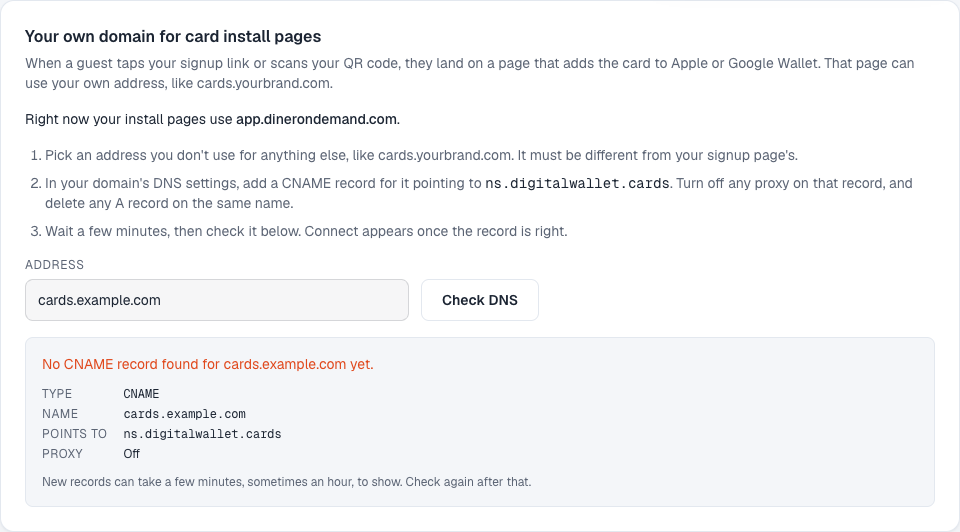Screen dimensions: 960x532
Task: Select the "CNAME" type value
Action: pyautogui.click(x=141, y=394)
